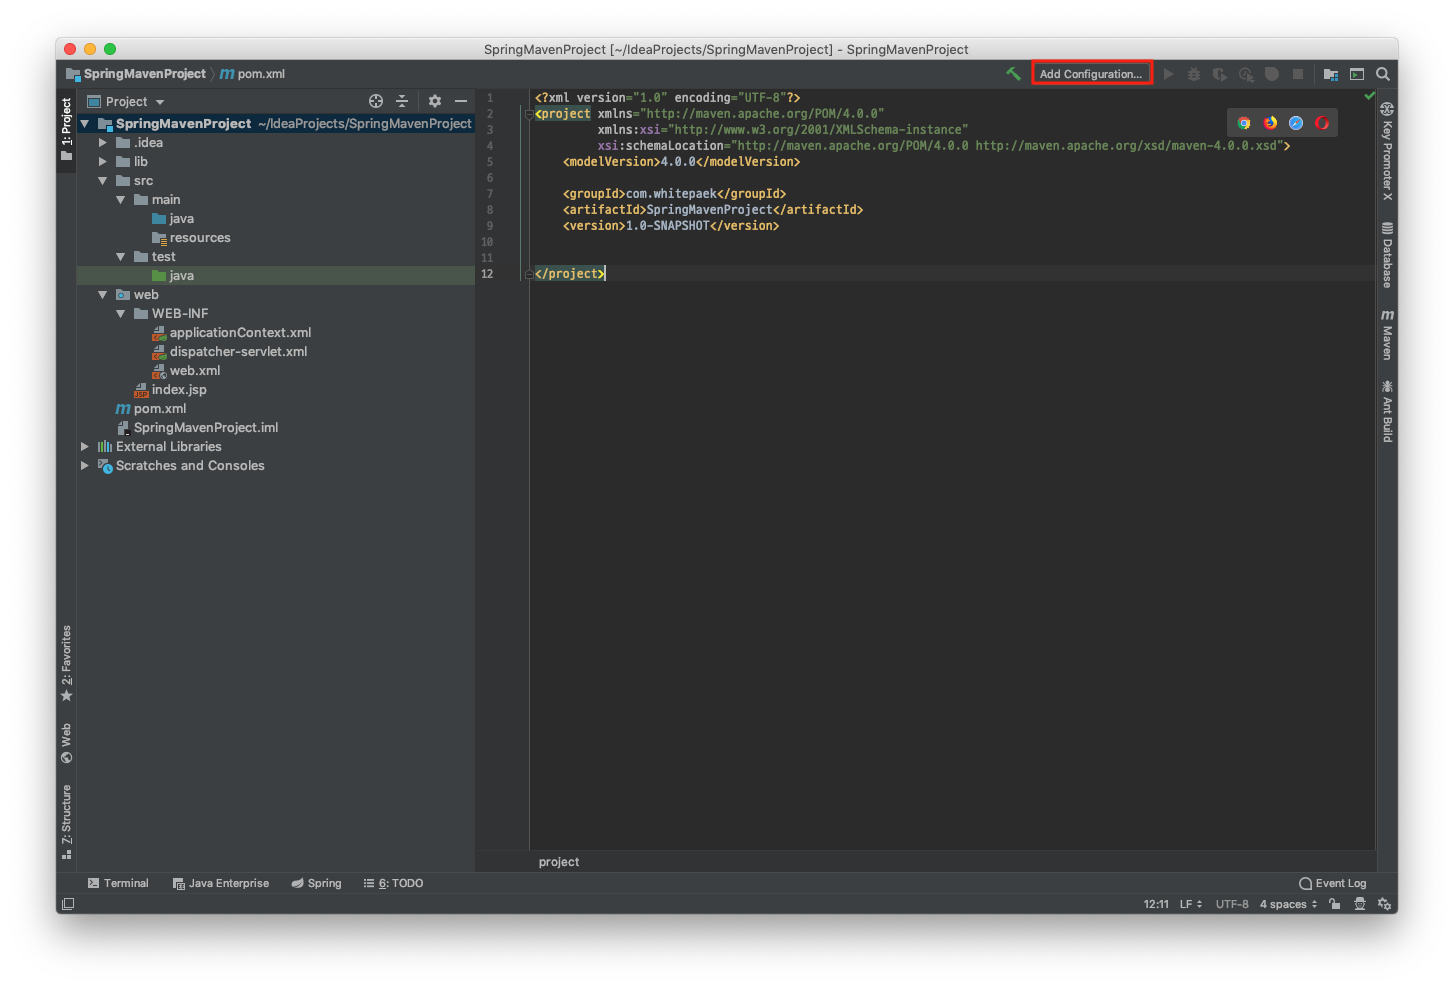Click the Collapse All icon in Project panel

pyautogui.click(x=402, y=101)
